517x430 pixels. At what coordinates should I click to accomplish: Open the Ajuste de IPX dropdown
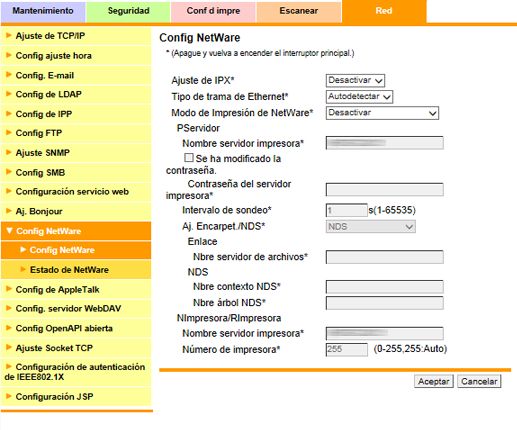[355, 80]
